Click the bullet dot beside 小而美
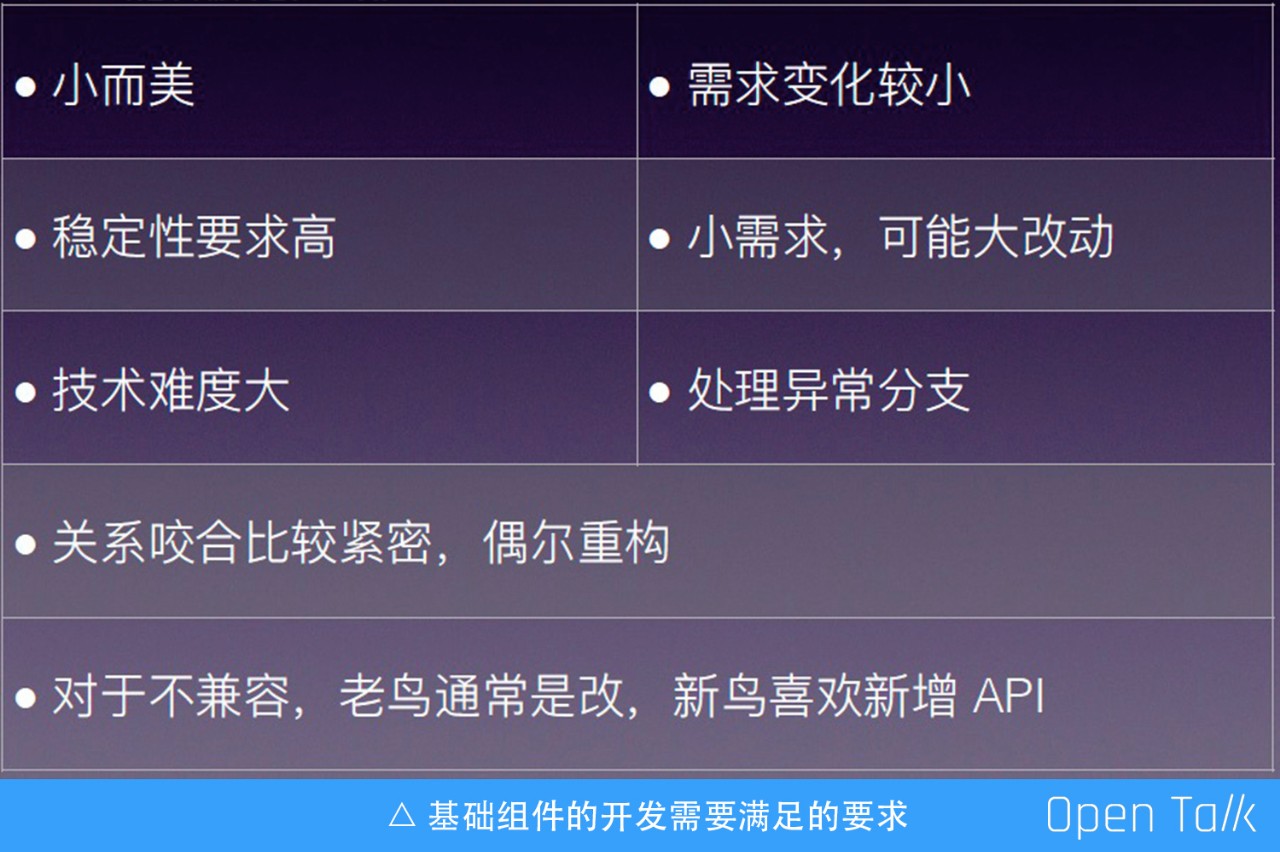This screenshot has height=852, width=1280. coord(26,87)
